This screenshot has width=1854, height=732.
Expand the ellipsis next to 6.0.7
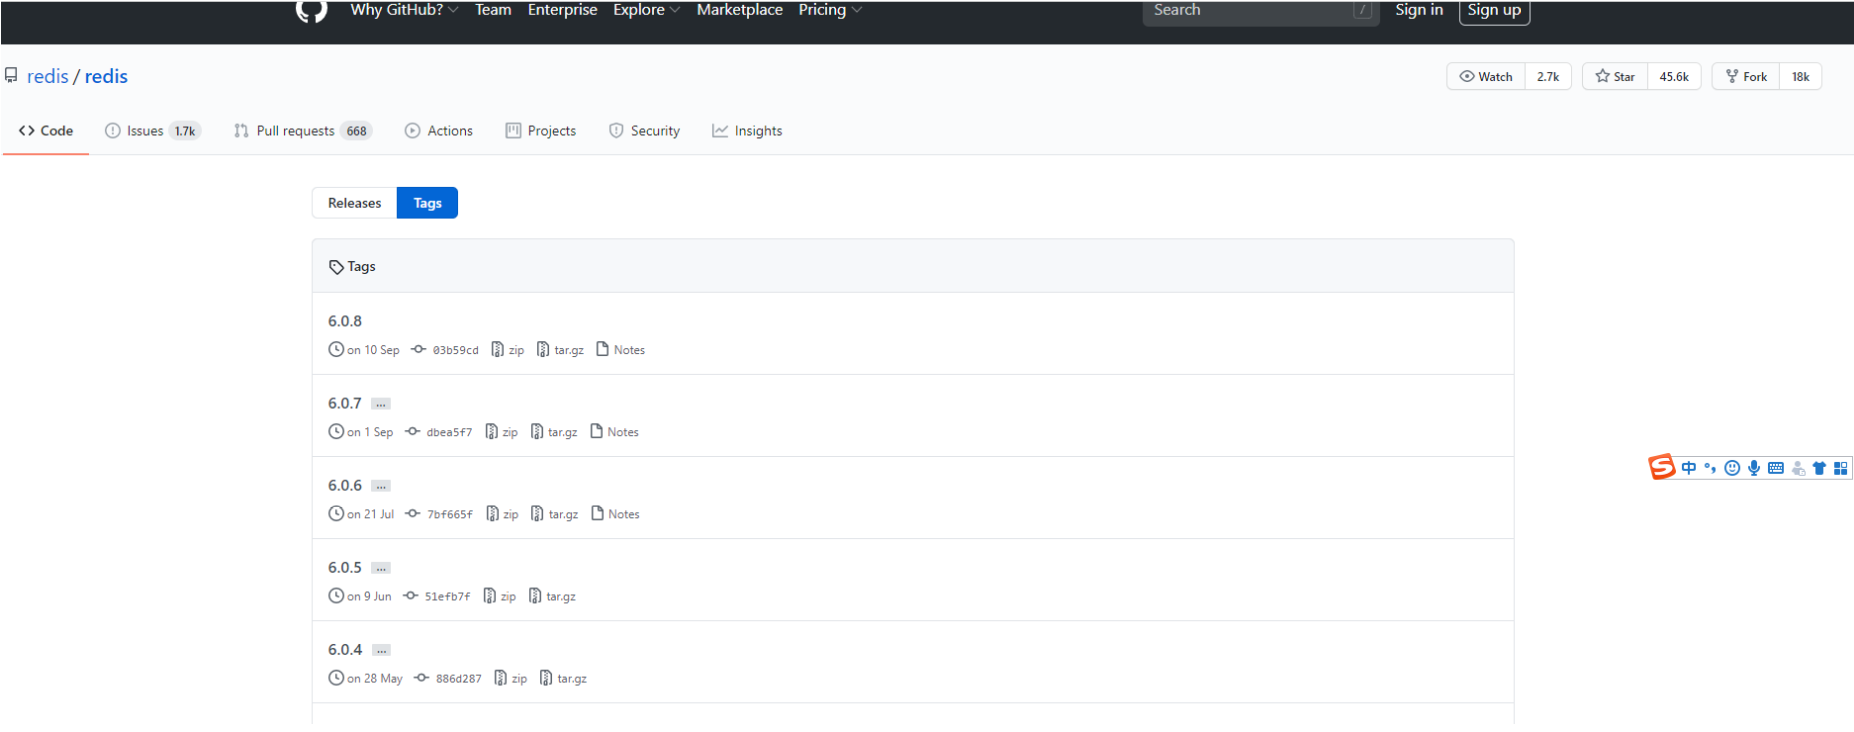pyautogui.click(x=381, y=404)
